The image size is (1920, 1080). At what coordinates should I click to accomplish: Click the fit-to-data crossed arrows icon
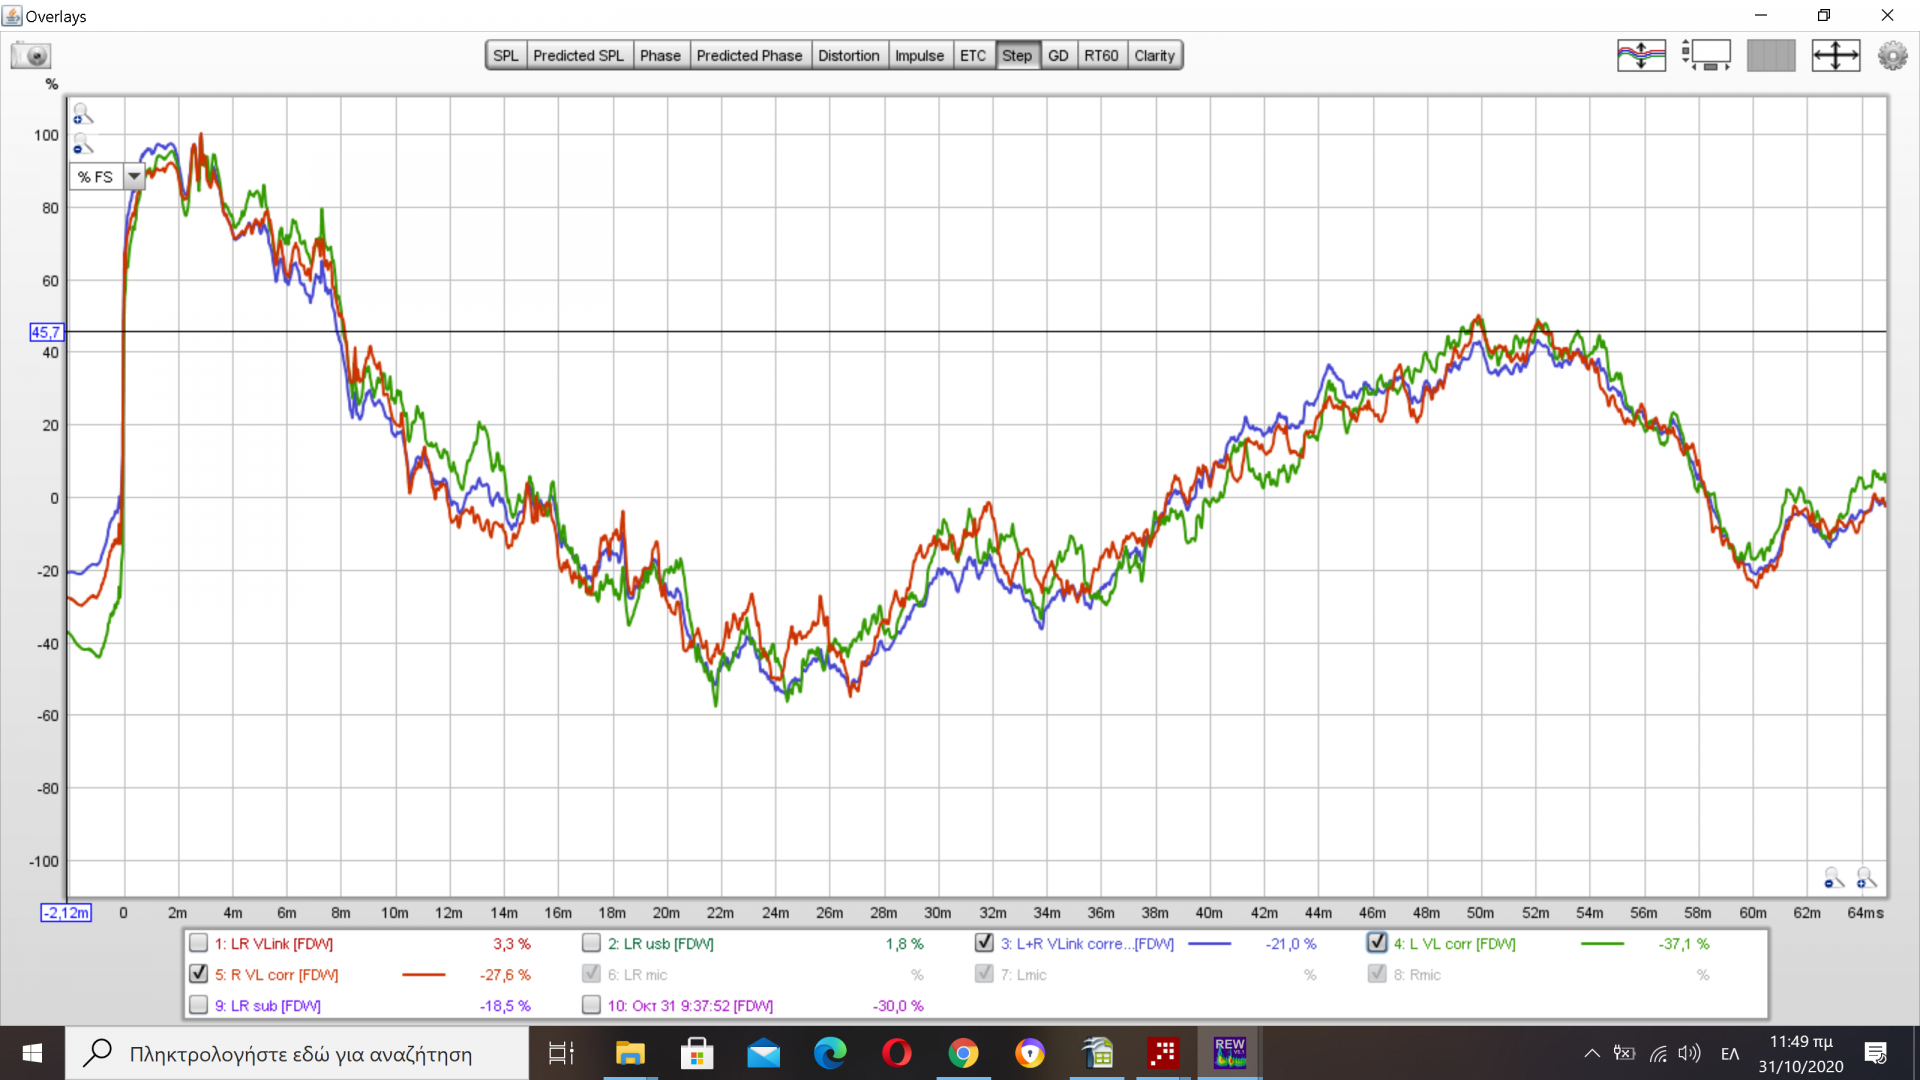[x=1835, y=55]
